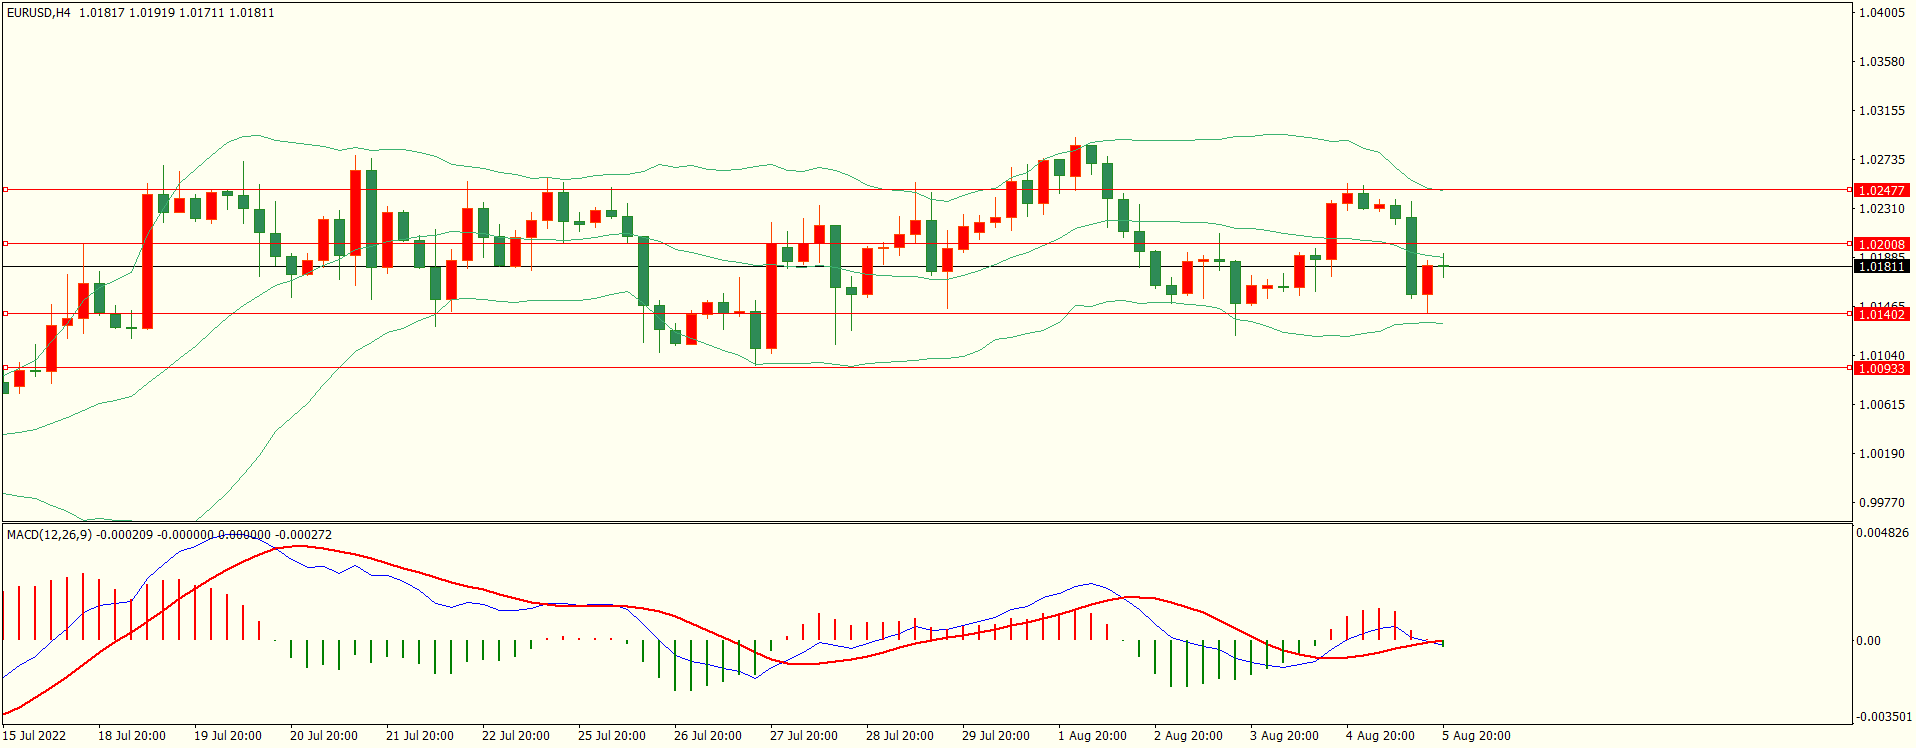Click the 15 Jul 2022 date label

pyautogui.click(x=34, y=736)
